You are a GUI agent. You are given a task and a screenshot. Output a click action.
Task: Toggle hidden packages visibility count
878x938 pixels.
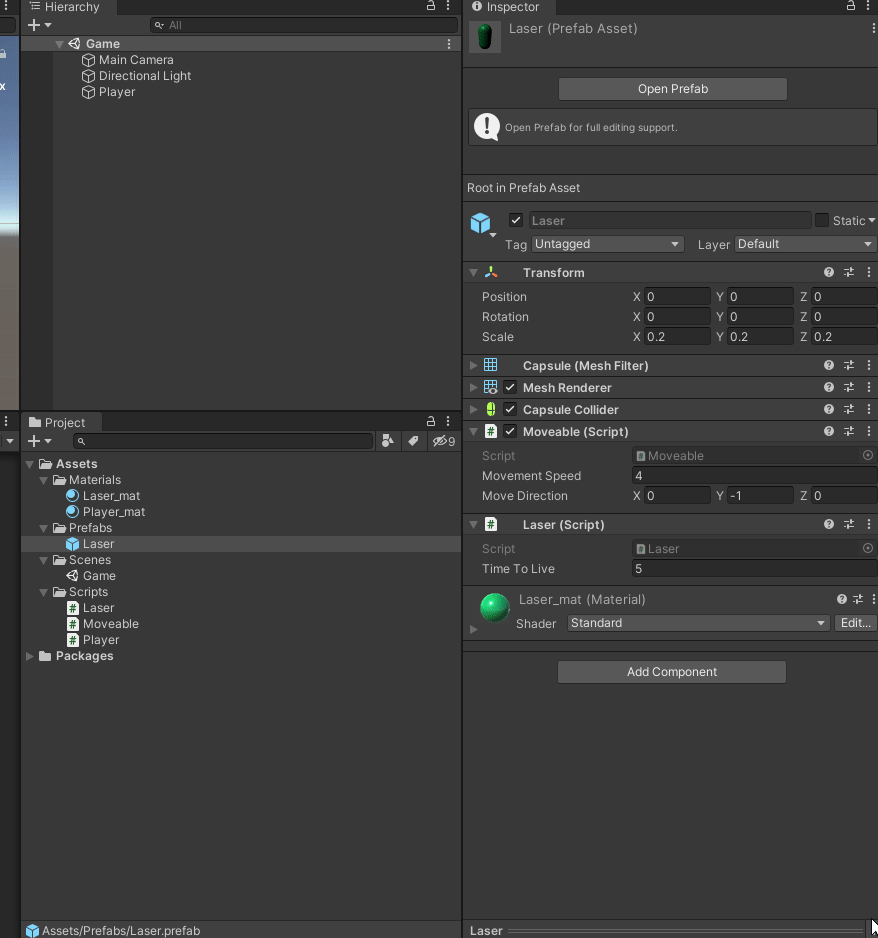444,441
